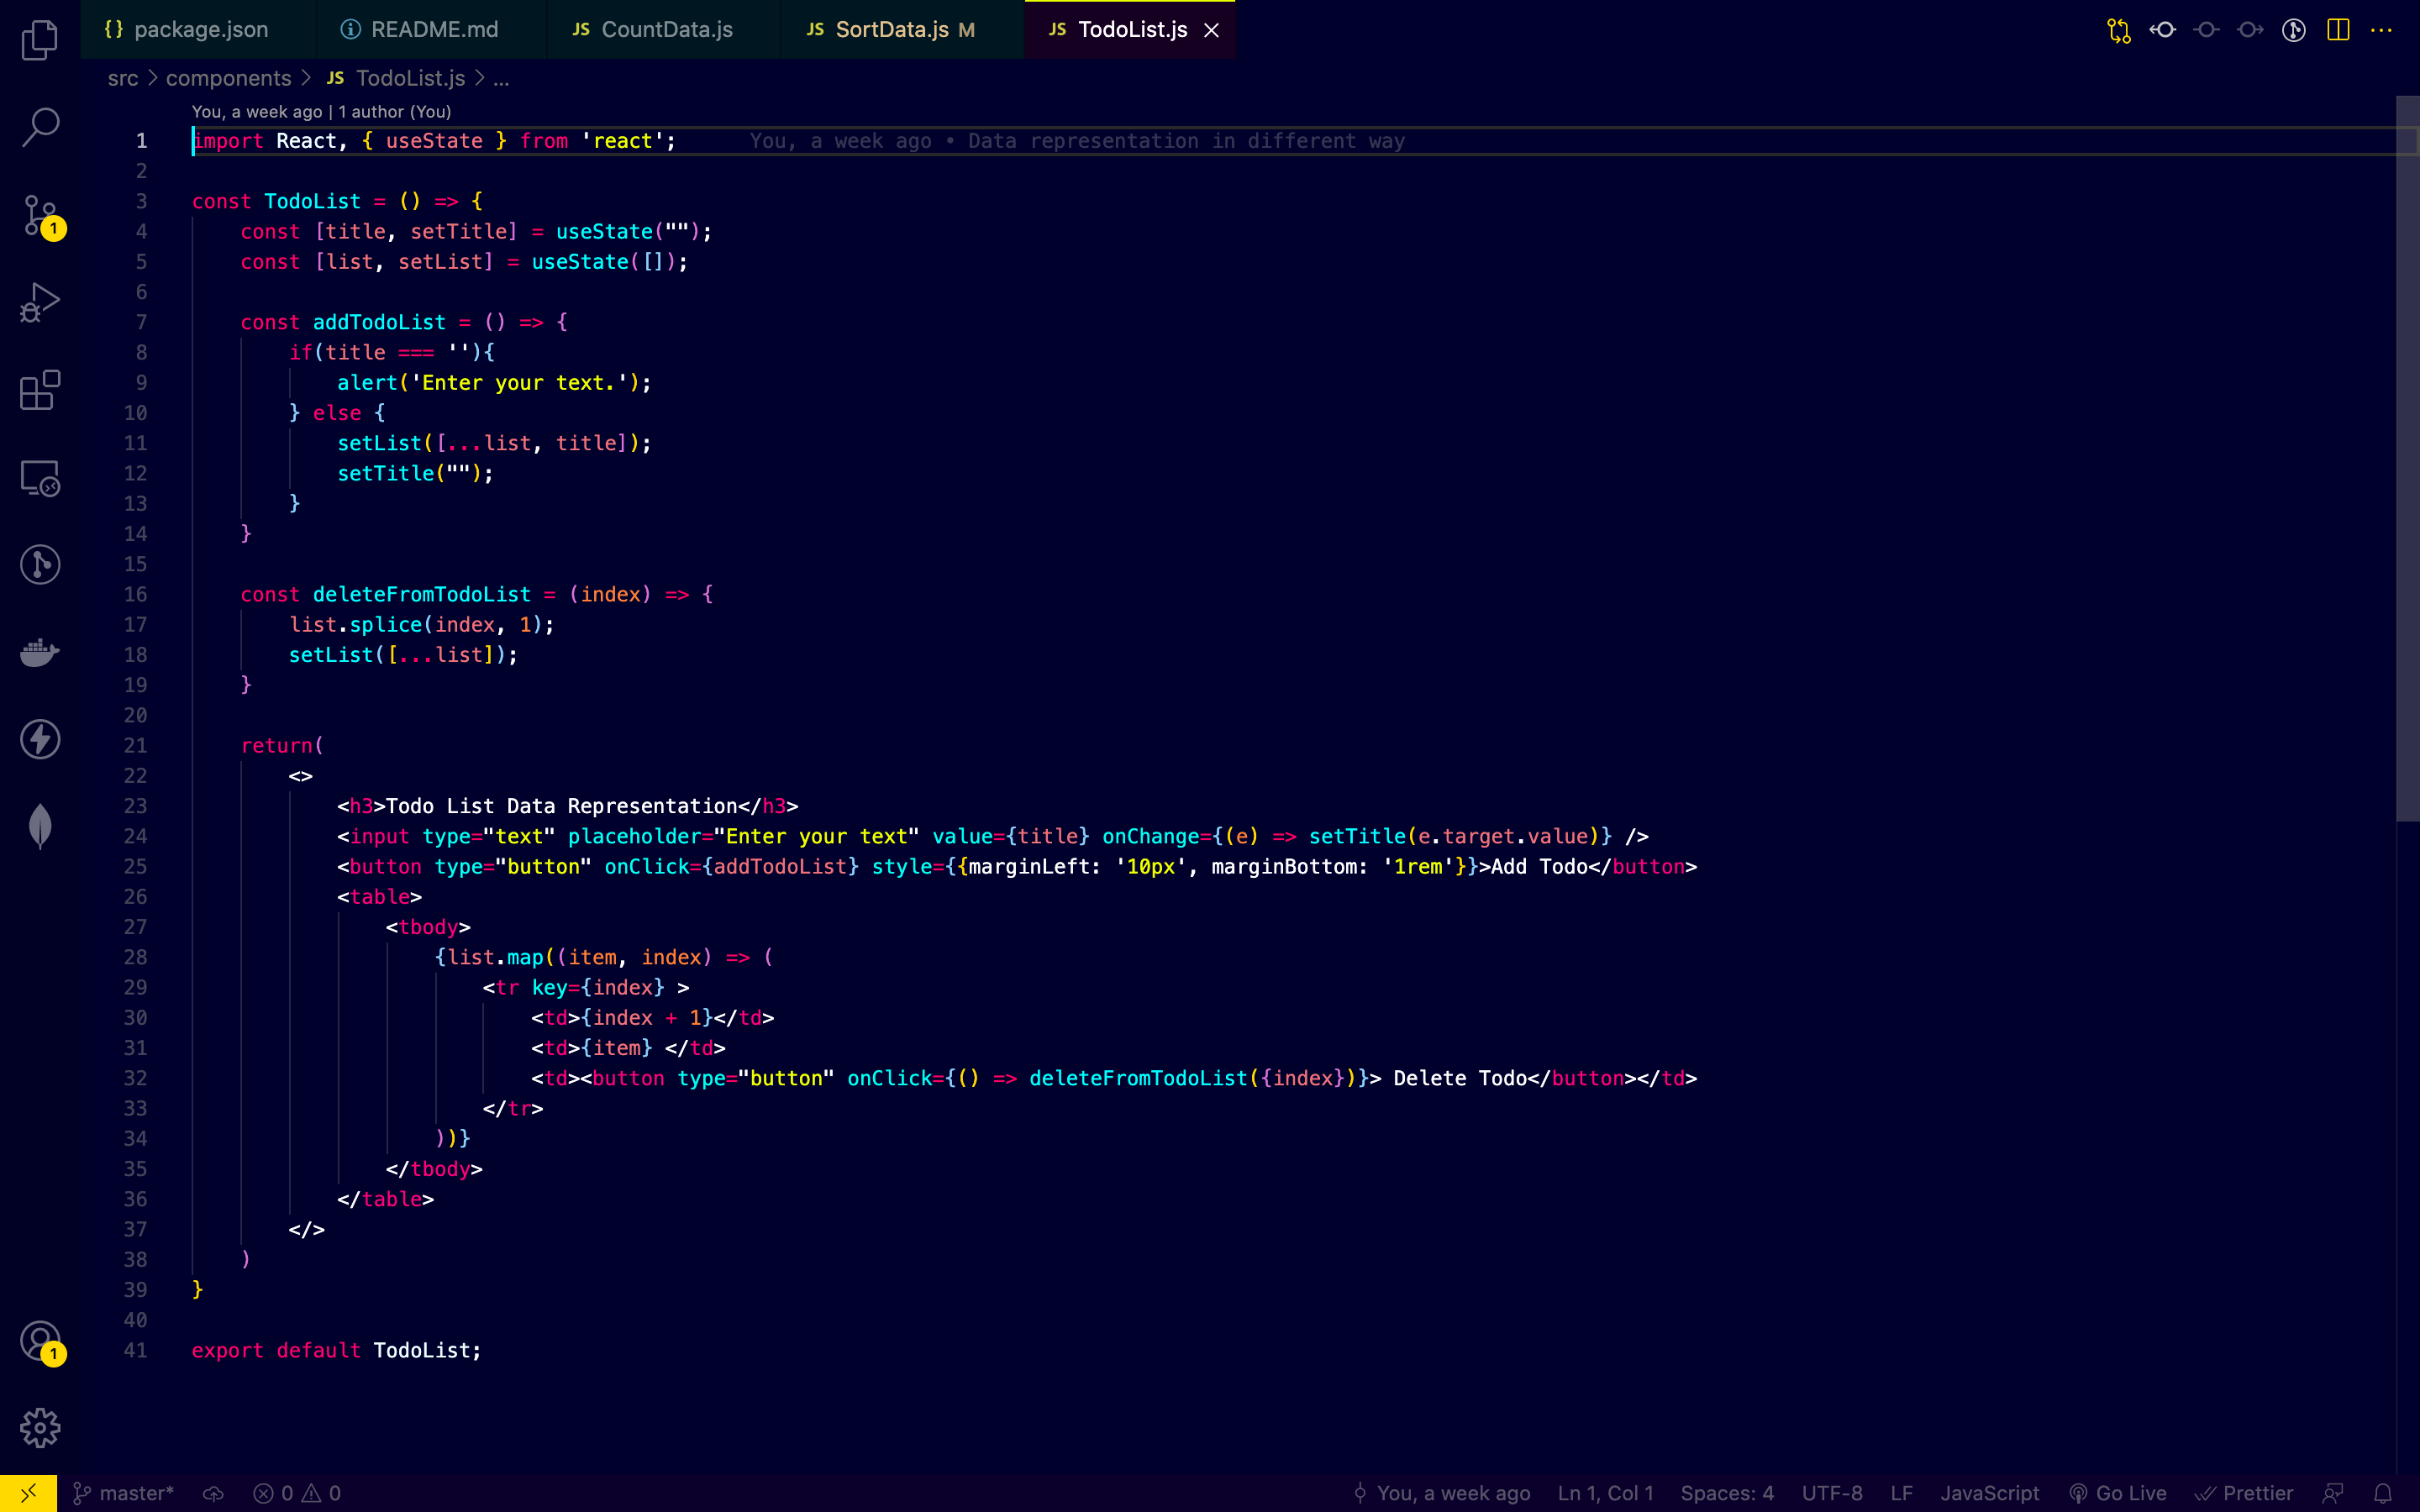The width and height of the screenshot is (2420, 1512).
Task: Open the Remote Explorer panel
Action: [x=40, y=478]
